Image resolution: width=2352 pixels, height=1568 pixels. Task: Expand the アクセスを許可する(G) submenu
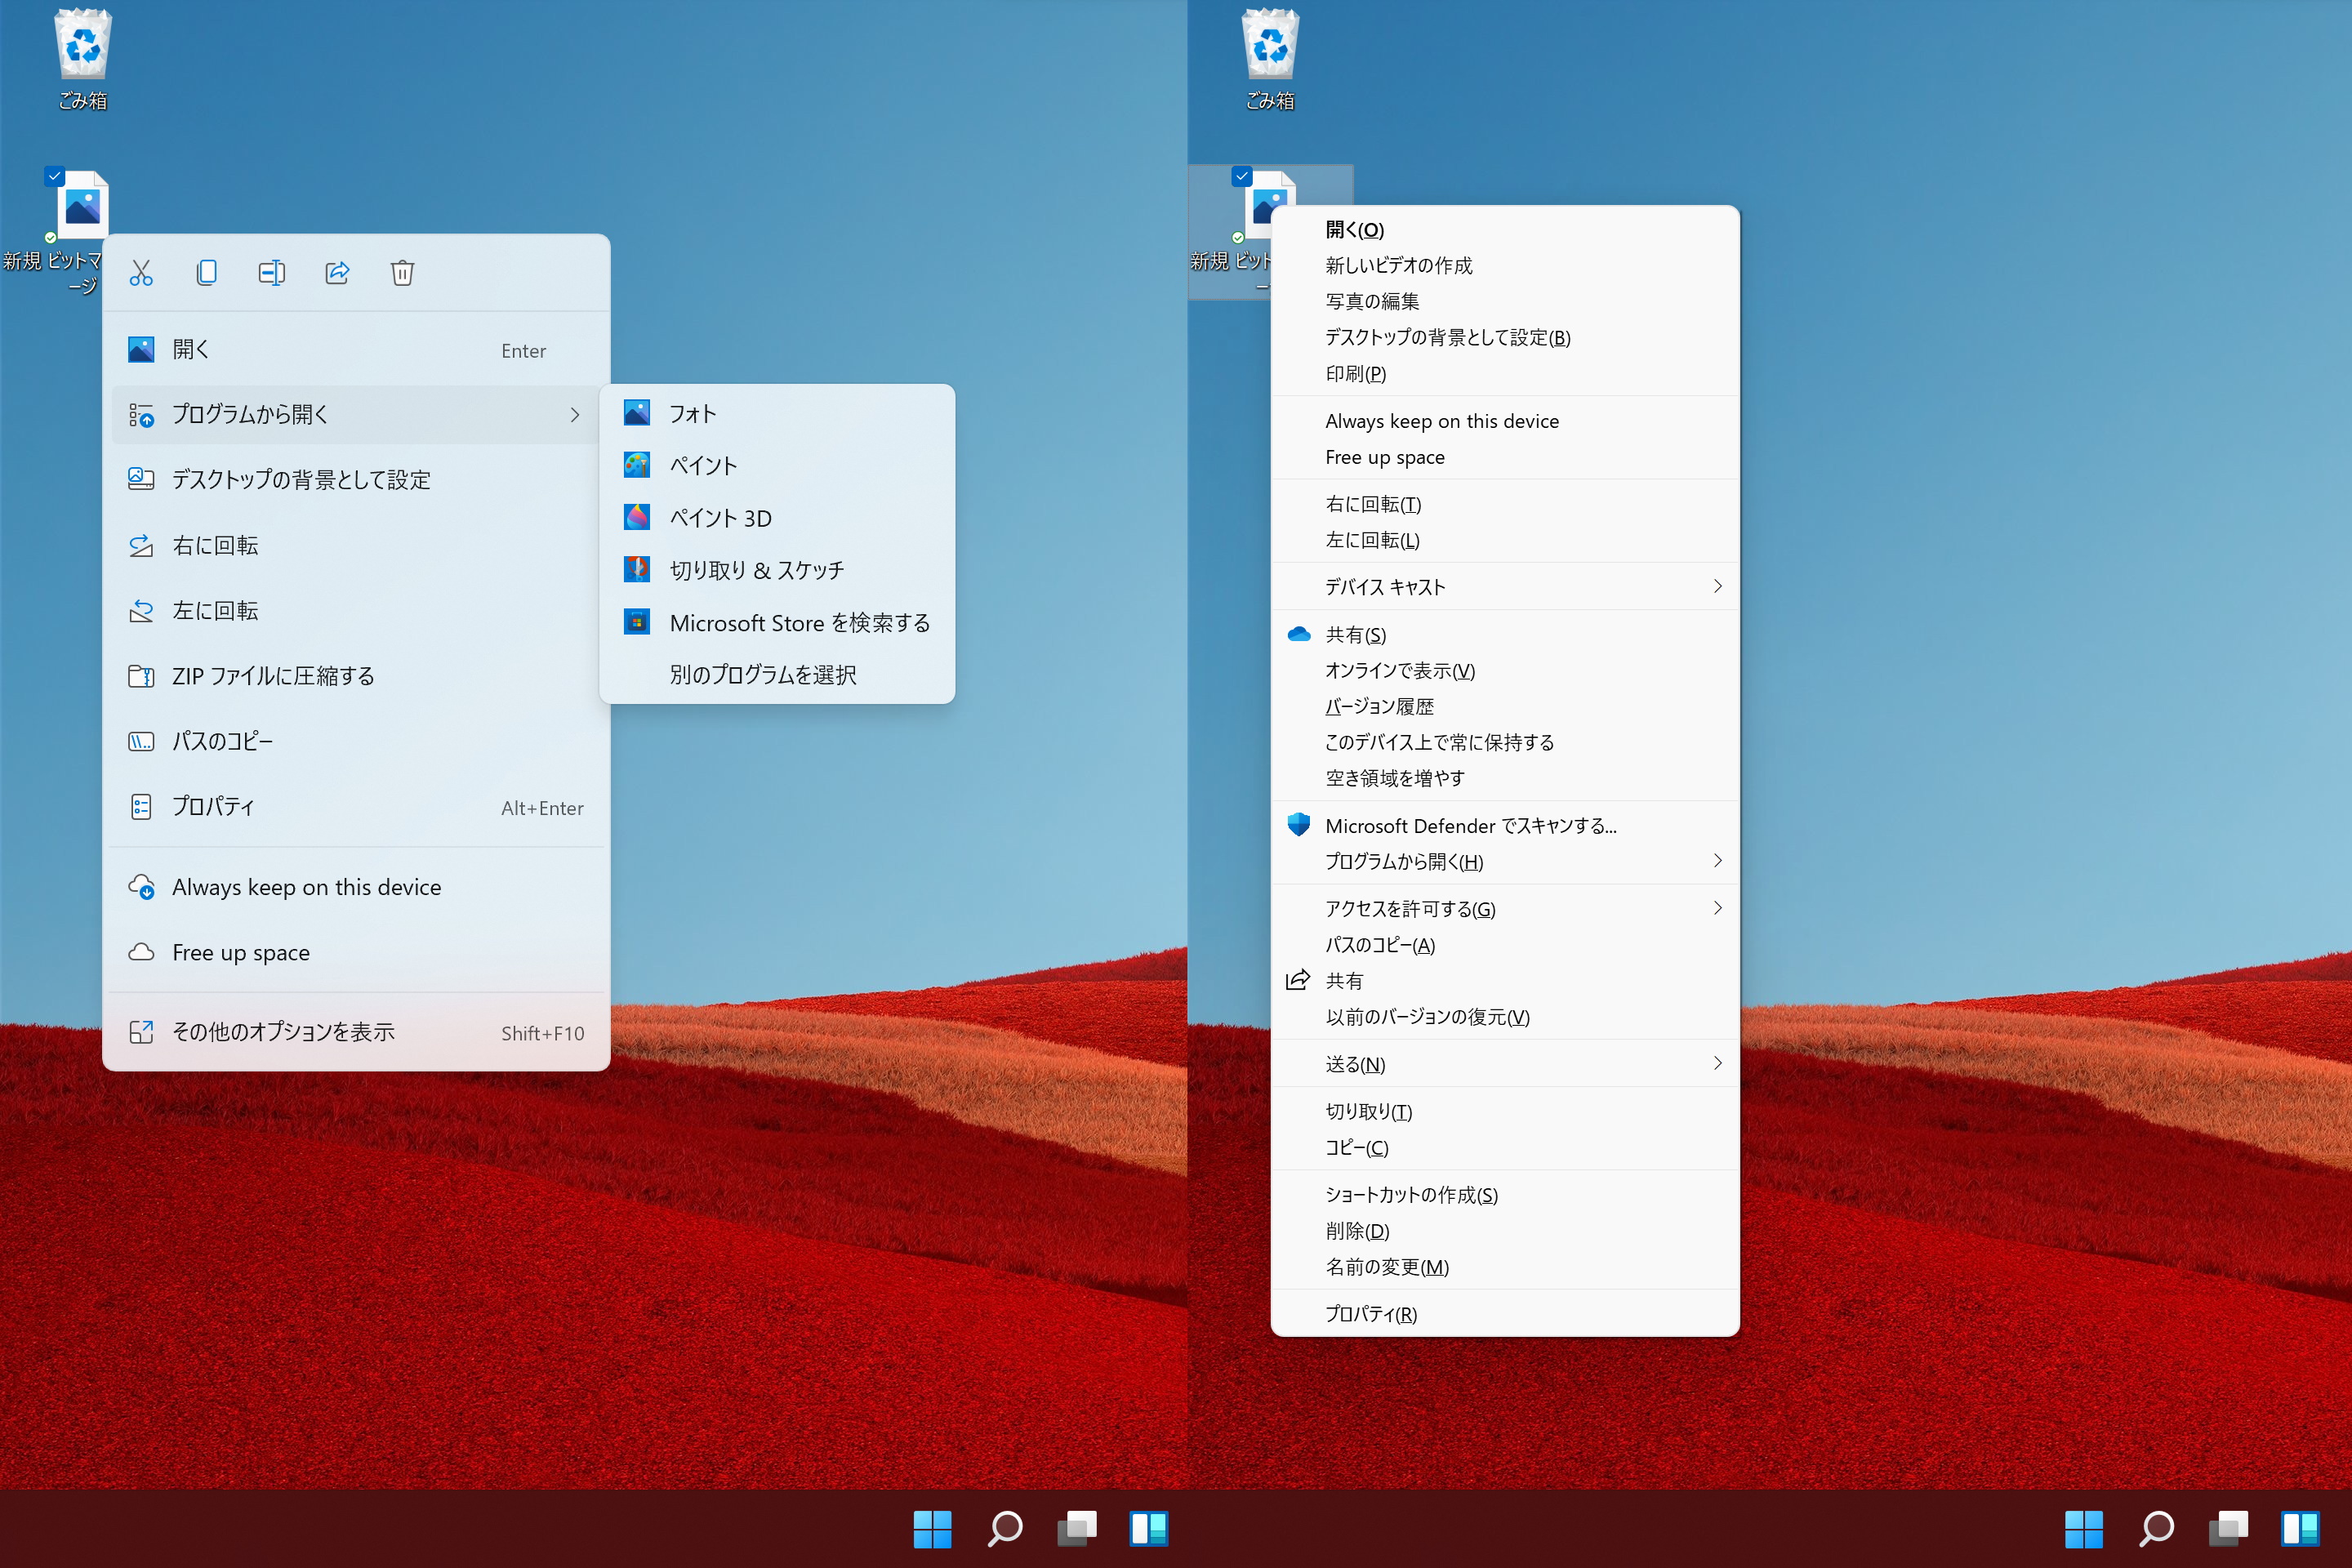point(1410,908)
